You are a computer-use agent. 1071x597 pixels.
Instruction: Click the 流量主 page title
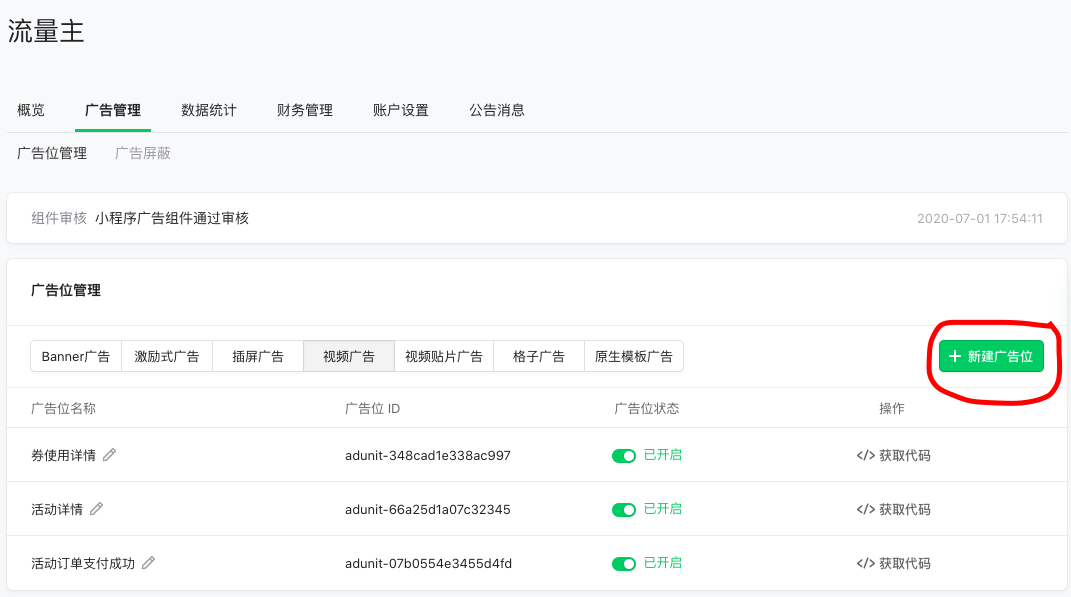pos(46,31)
